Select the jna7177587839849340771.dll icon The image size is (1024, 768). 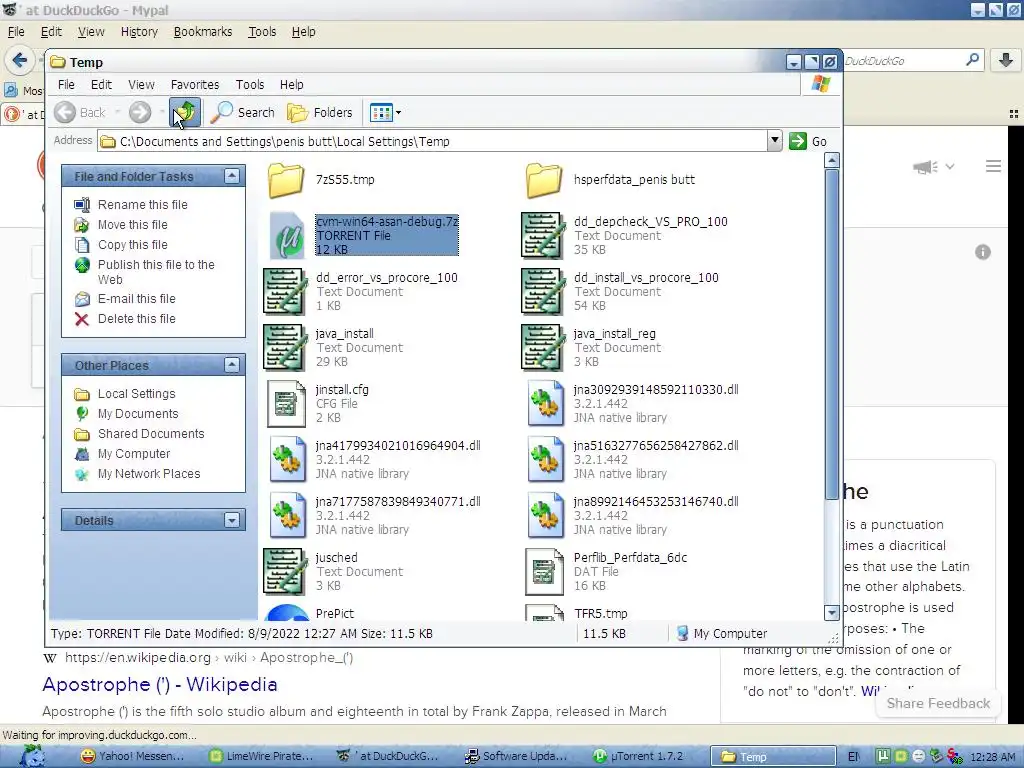pos(287,515)
